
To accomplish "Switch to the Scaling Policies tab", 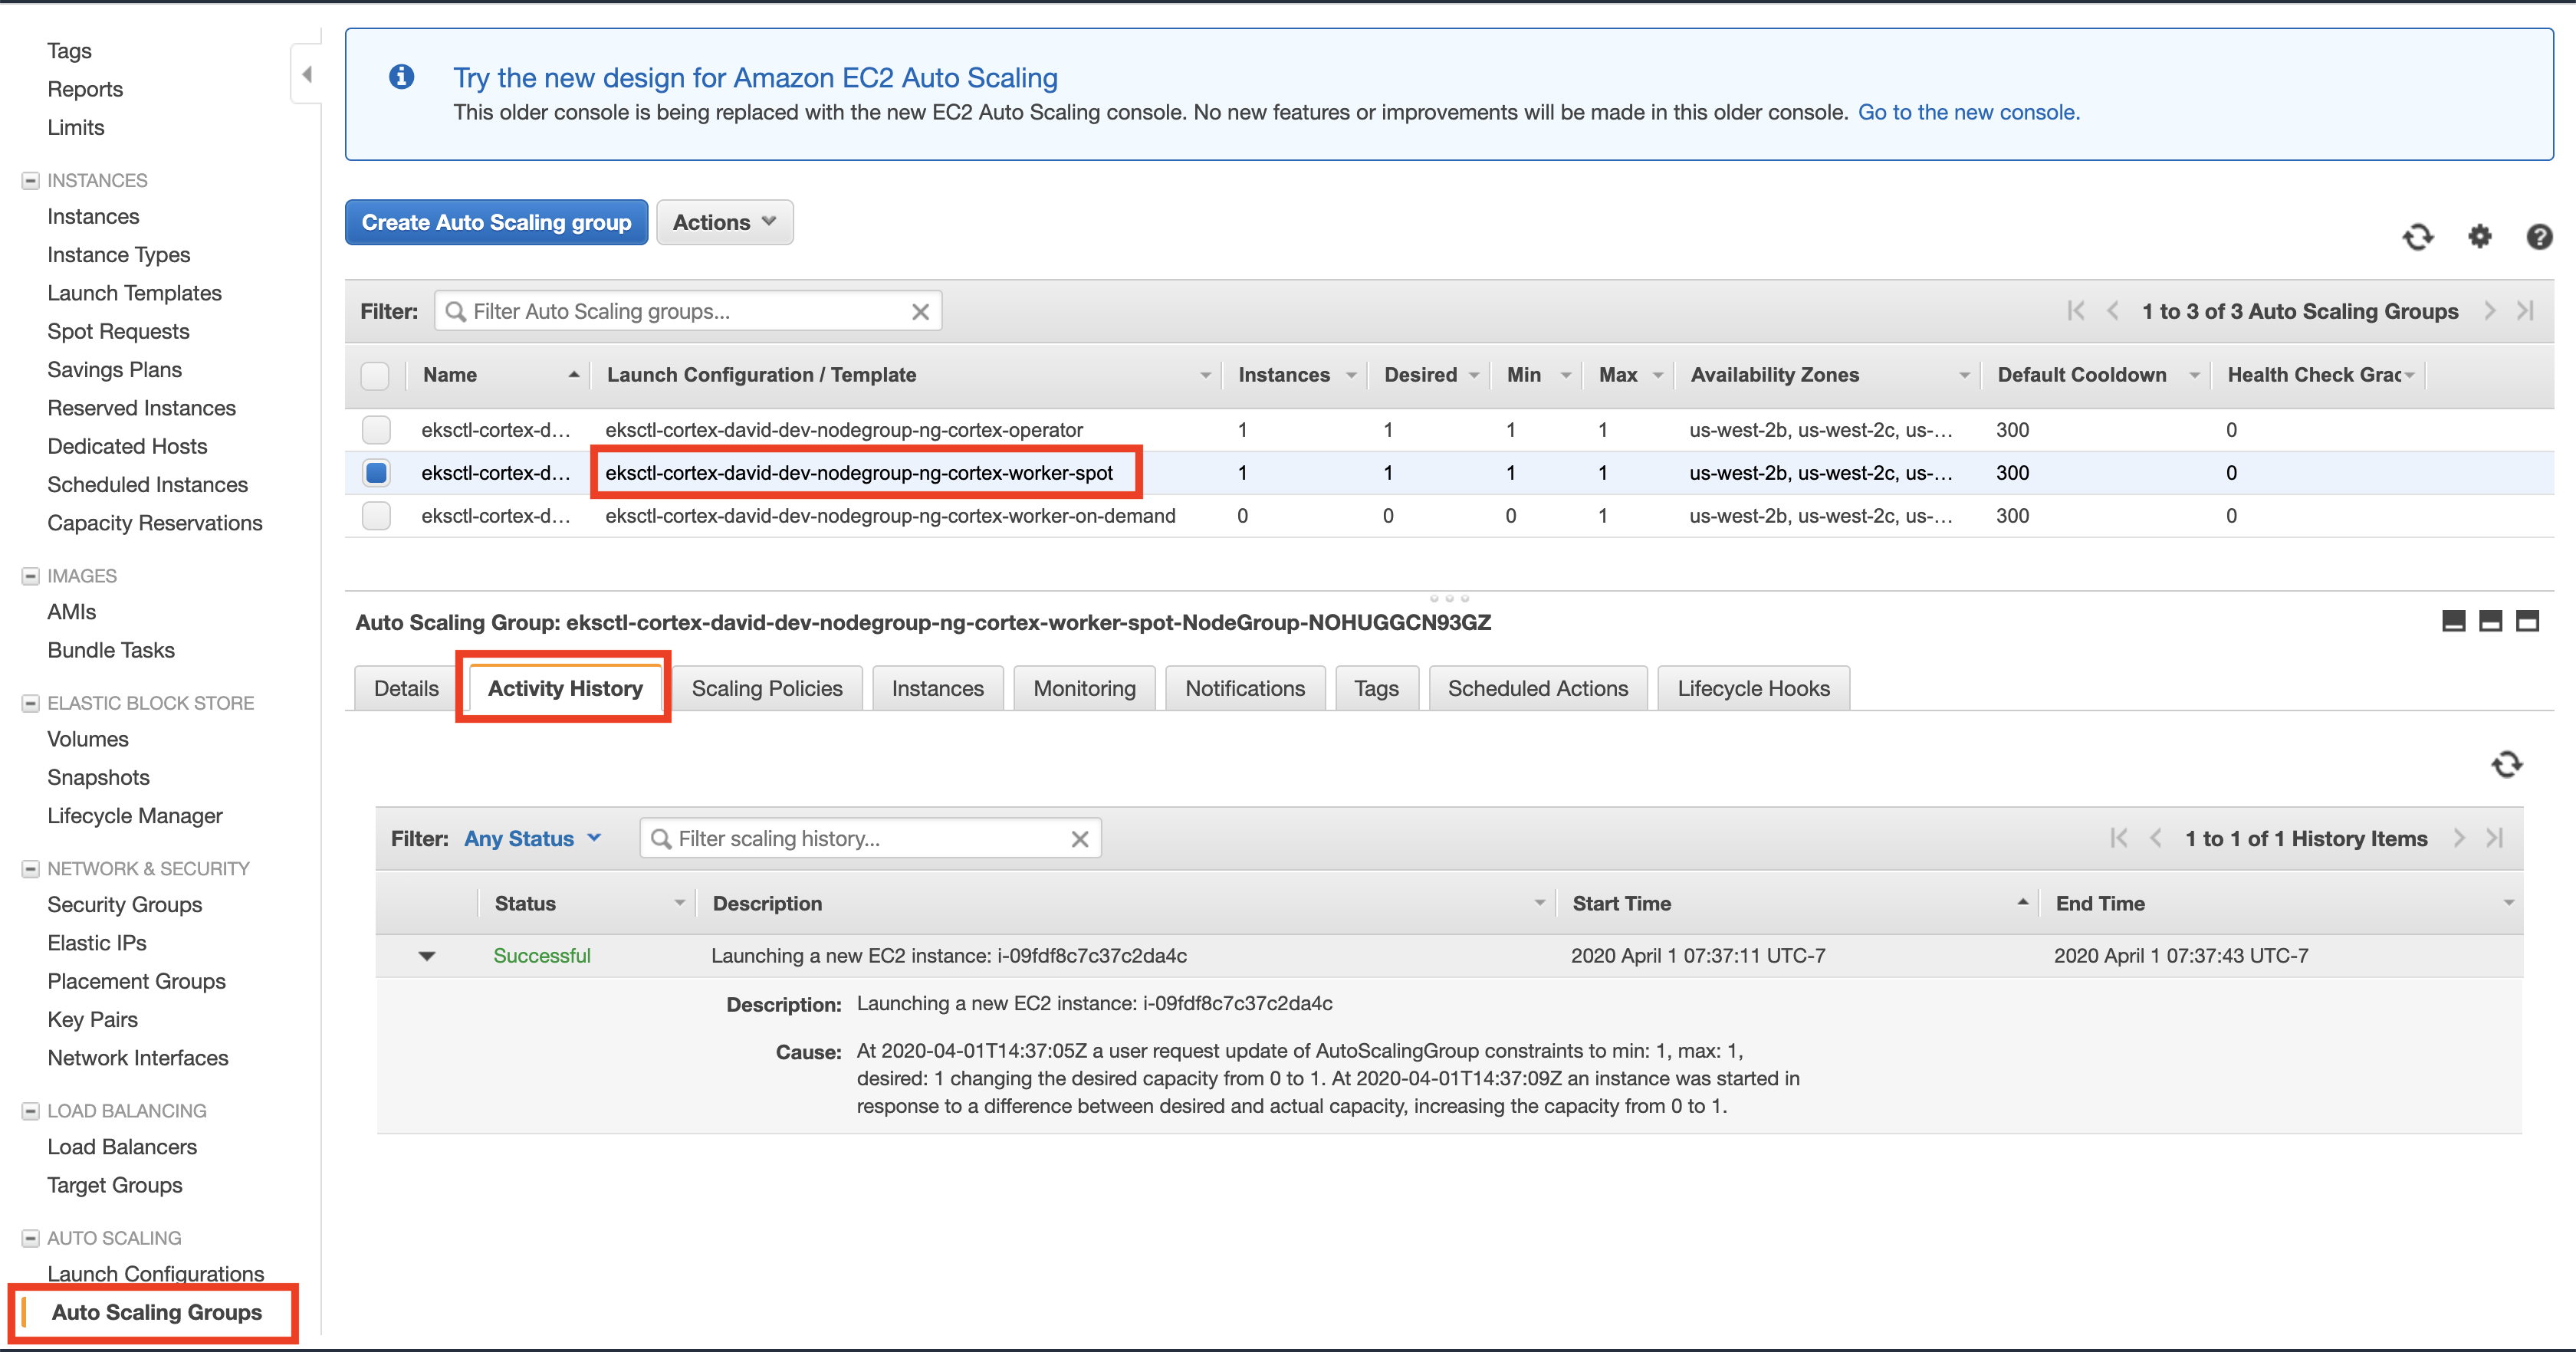I will [766, 688].
